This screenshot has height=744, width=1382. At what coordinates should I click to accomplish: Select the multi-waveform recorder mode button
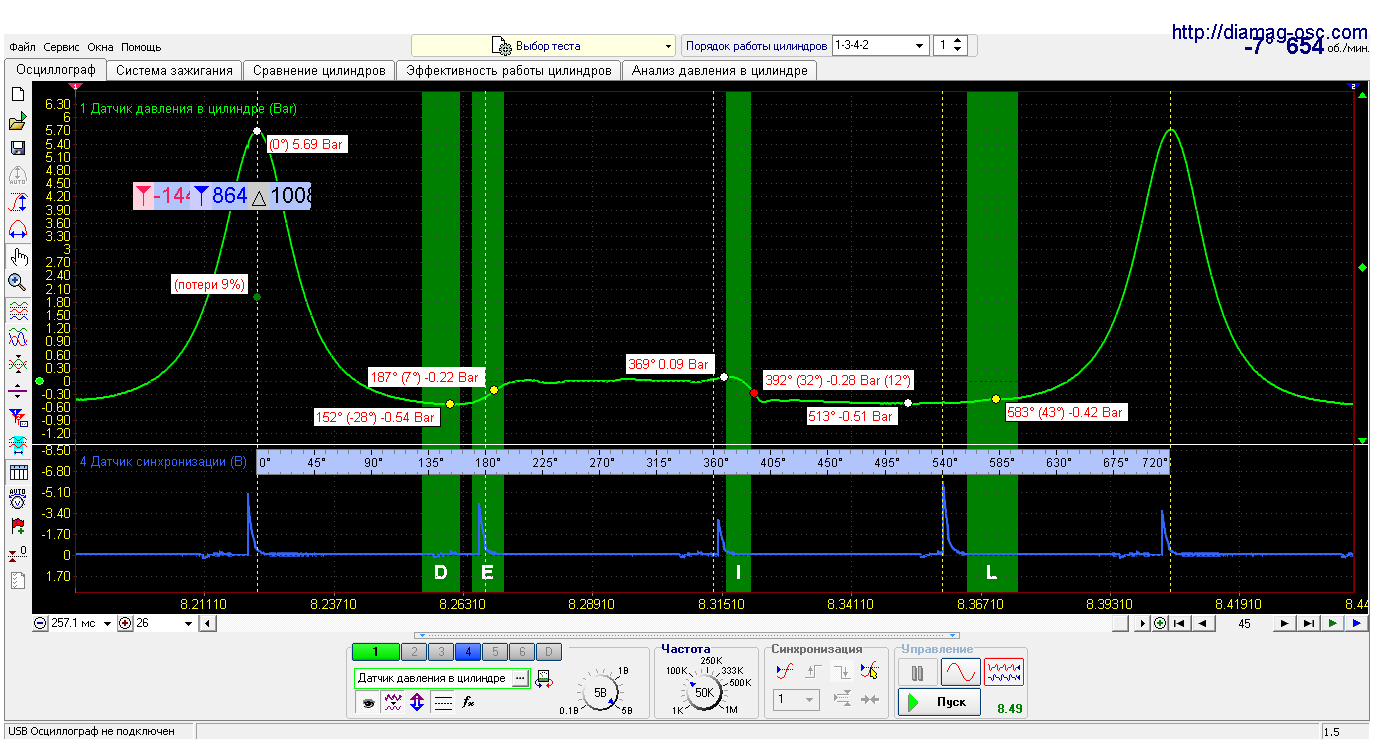coord(1004,672)
